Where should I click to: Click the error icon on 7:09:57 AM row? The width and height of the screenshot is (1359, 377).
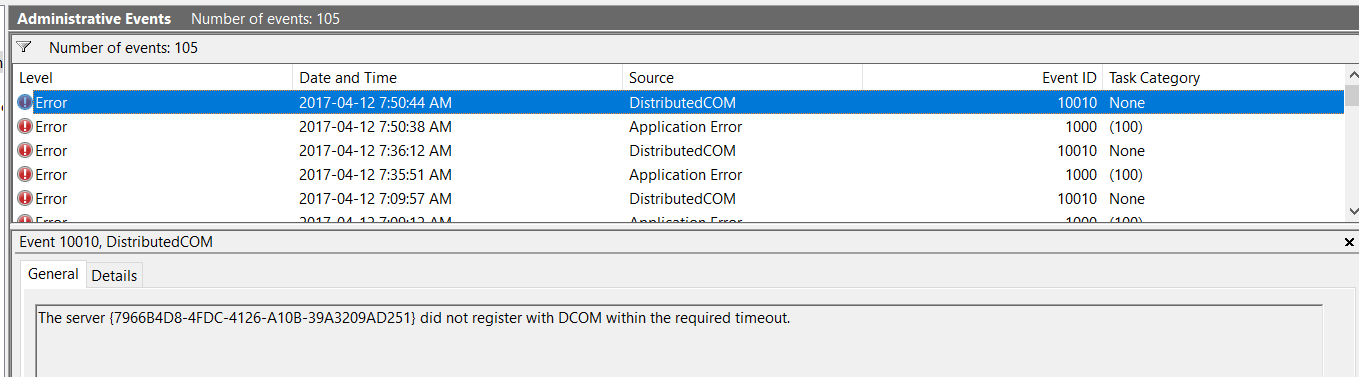(25, 198)
